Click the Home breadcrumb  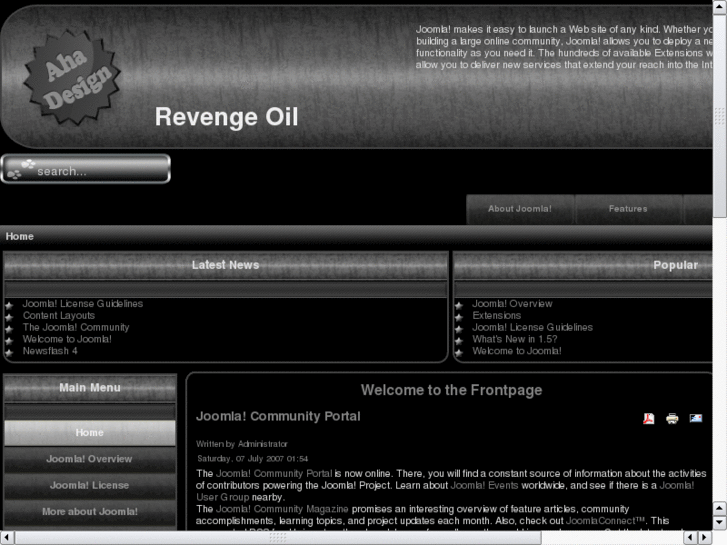pyautogui.click(x=19, y=237)
